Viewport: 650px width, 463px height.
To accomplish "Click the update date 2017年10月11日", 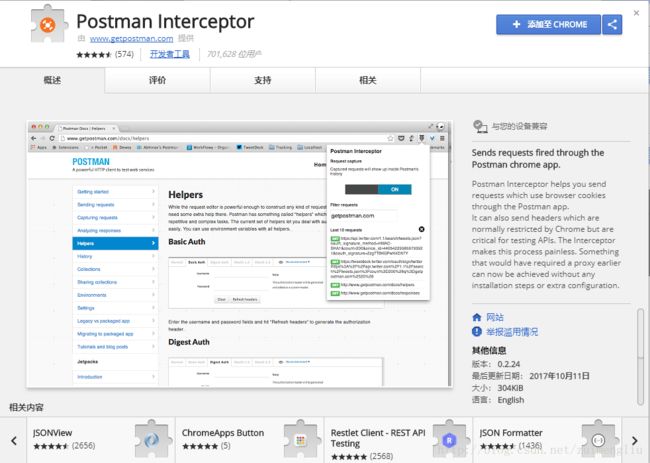I will click(559, 376).
